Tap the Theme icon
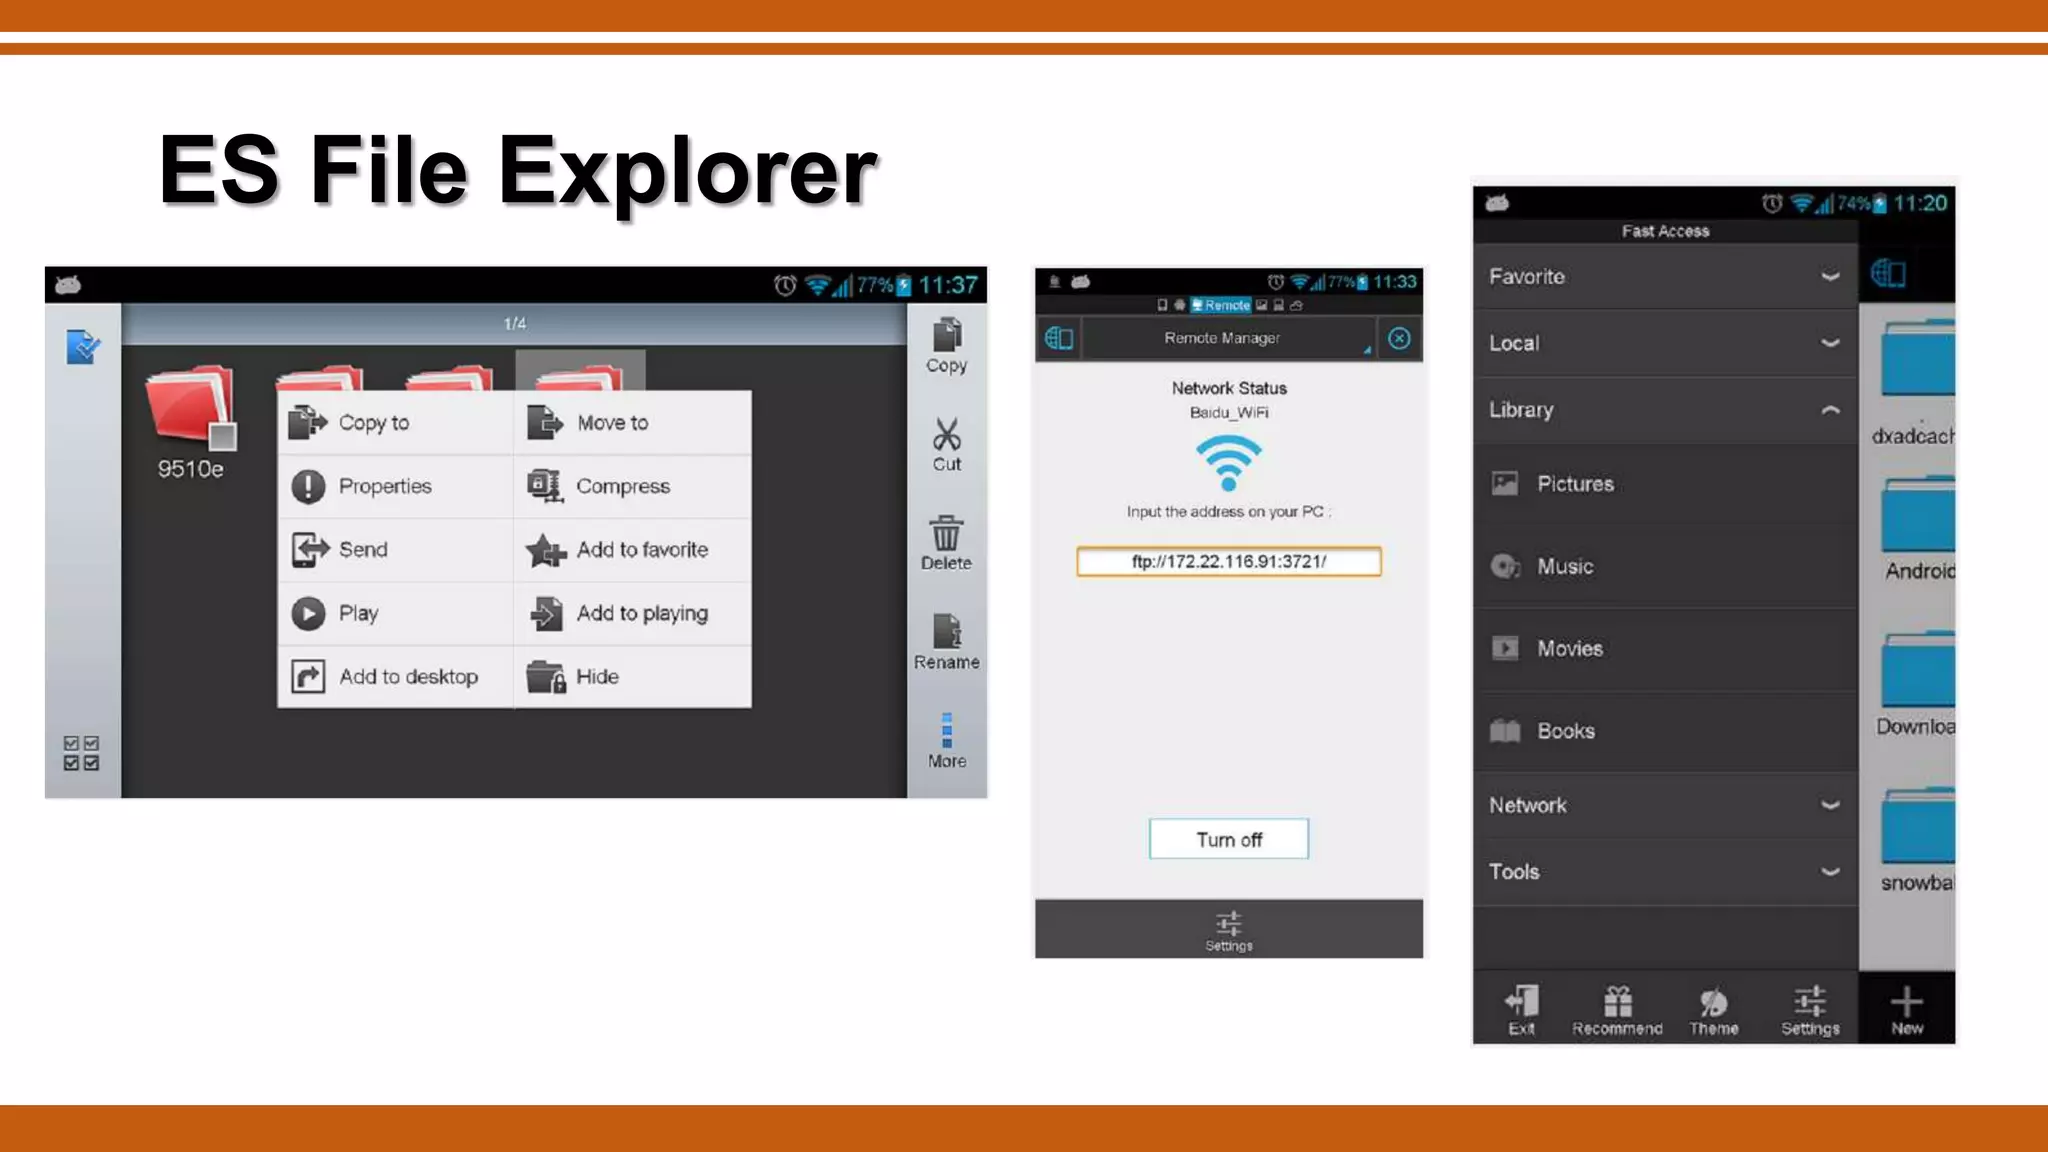Image resolution: width=2048 pixels, height=1152 pixels. pos(1714,1010)
